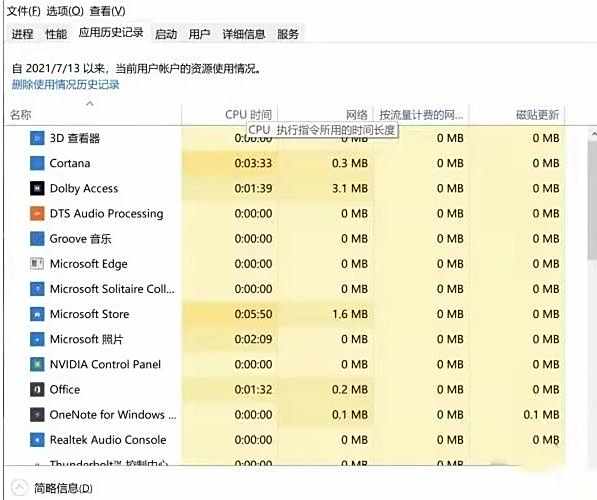Sort by 按流量计费的网络 column header

[421, 115]
